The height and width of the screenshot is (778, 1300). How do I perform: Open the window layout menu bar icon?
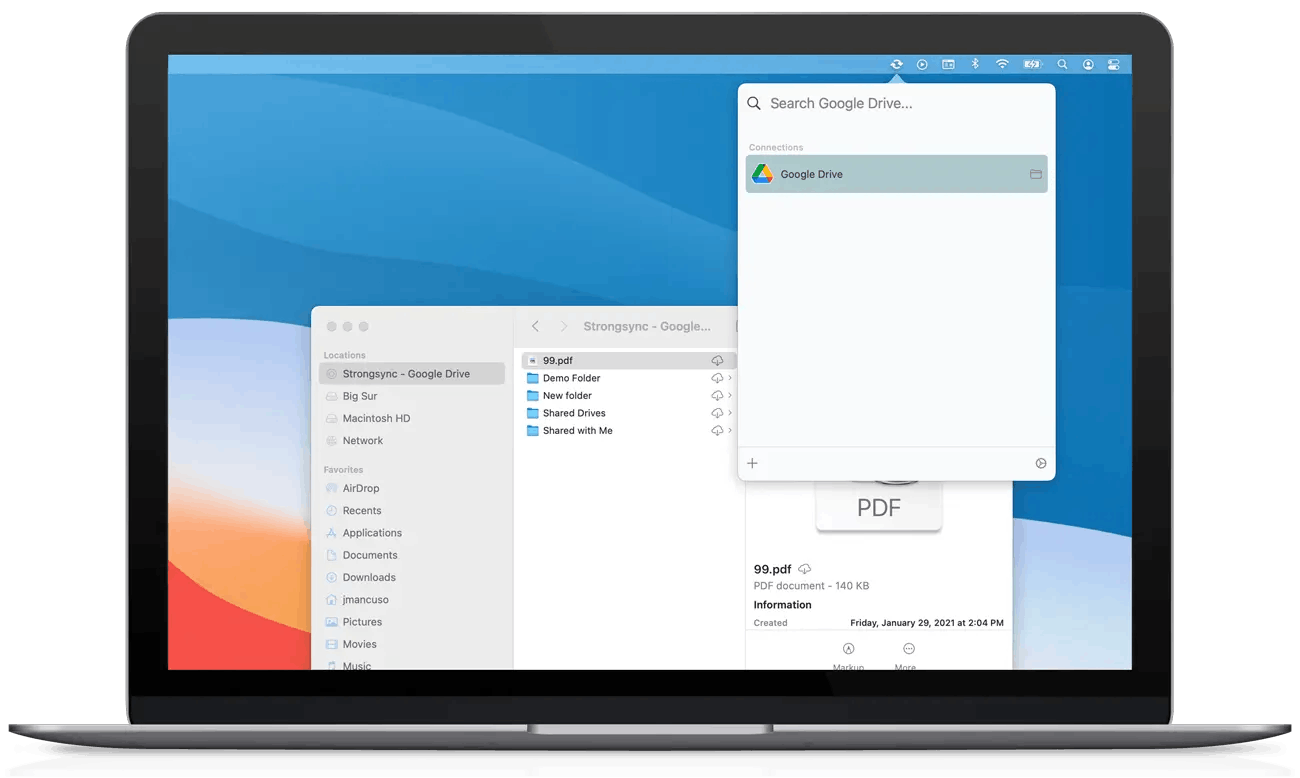pos(948,64)
